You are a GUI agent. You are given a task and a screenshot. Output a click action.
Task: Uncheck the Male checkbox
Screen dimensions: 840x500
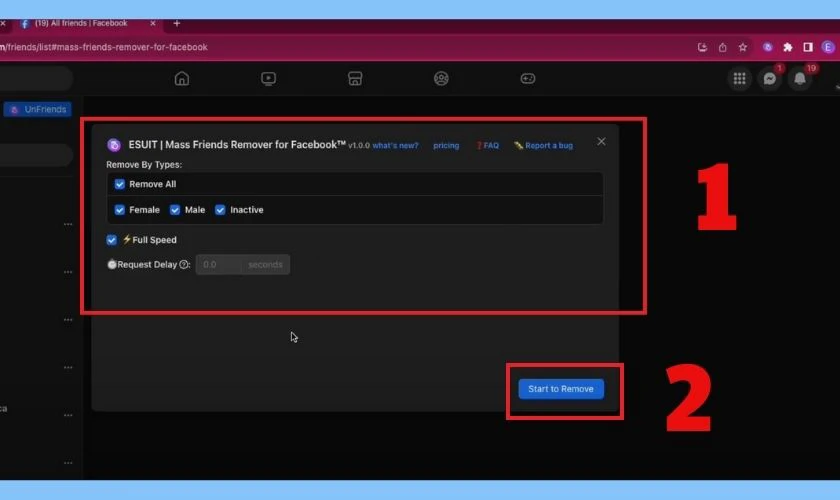[x=175, y=210]
